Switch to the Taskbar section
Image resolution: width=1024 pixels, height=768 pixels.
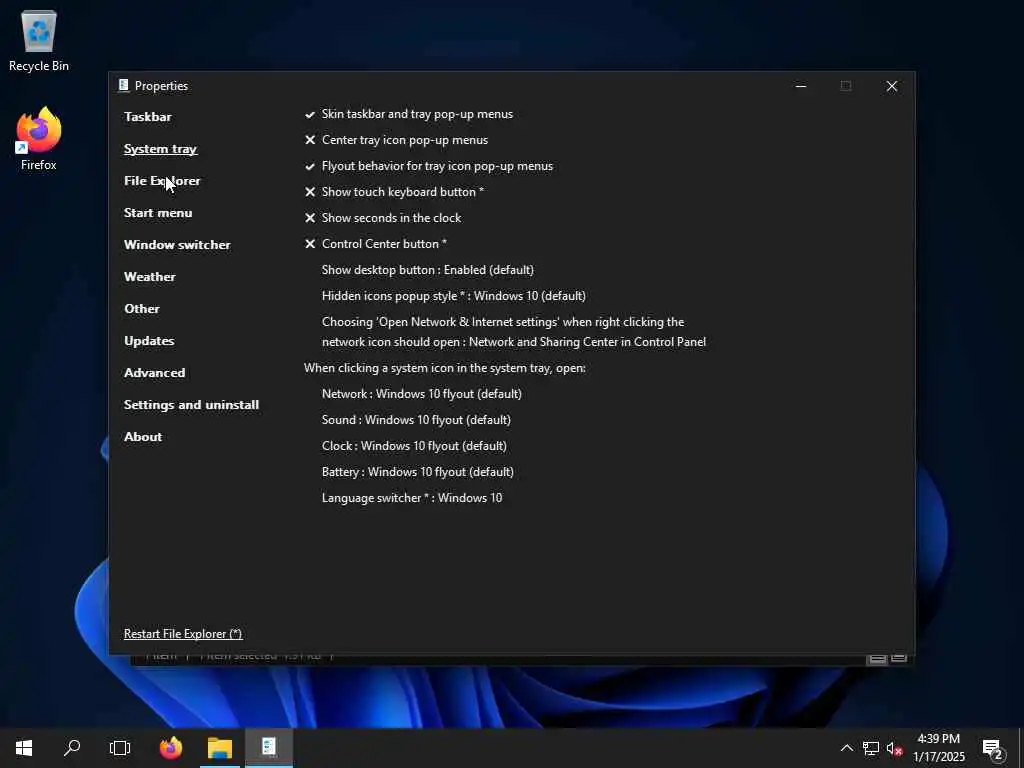148,117
